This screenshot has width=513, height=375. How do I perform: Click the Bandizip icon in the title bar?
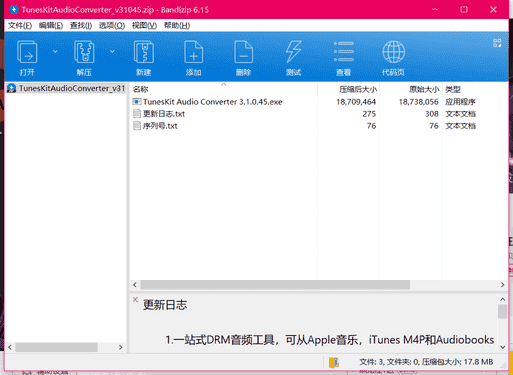coord(13,10)
